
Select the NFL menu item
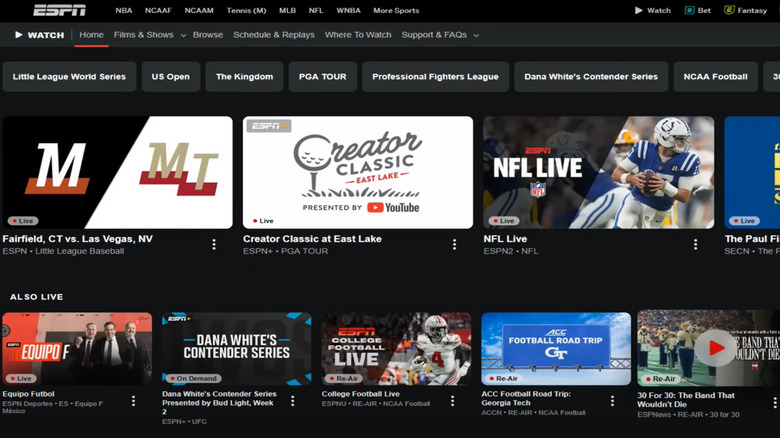[315, 10]
